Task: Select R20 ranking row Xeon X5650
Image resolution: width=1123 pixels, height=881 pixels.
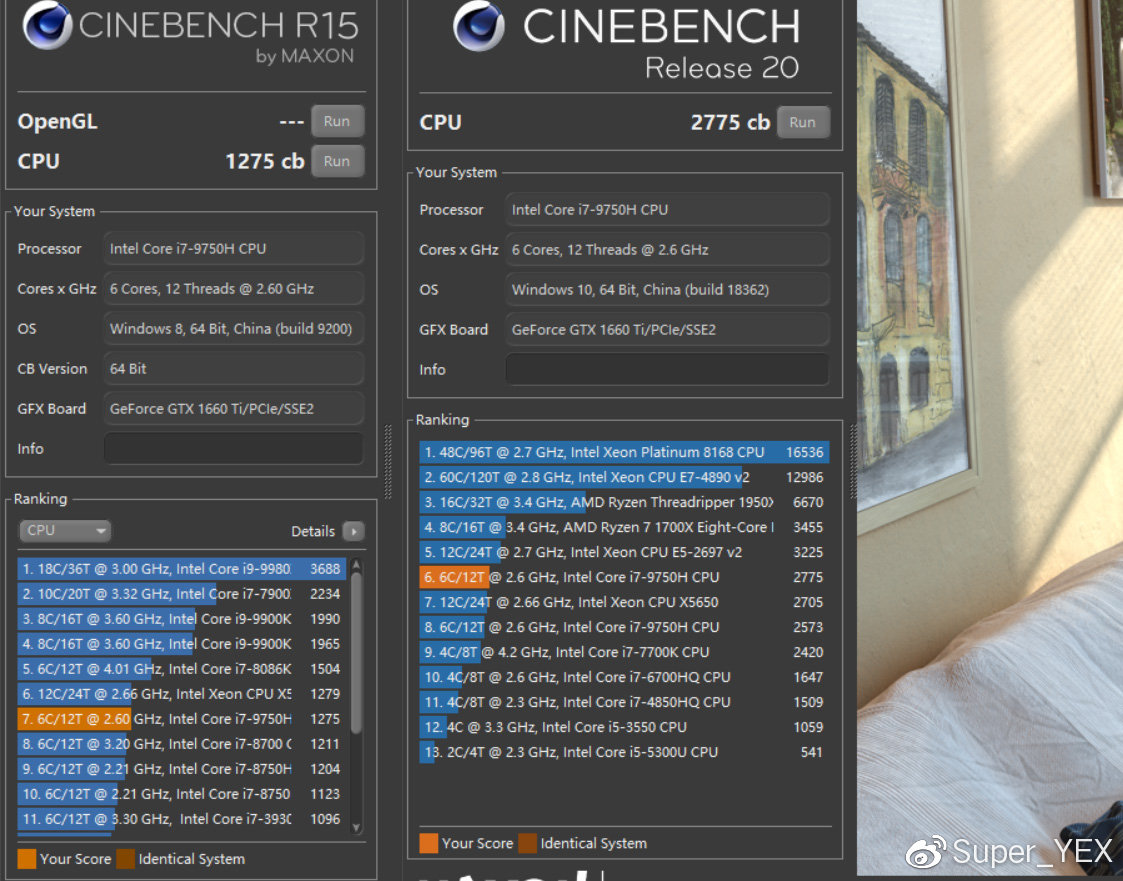Action: [x=624, y=602]
